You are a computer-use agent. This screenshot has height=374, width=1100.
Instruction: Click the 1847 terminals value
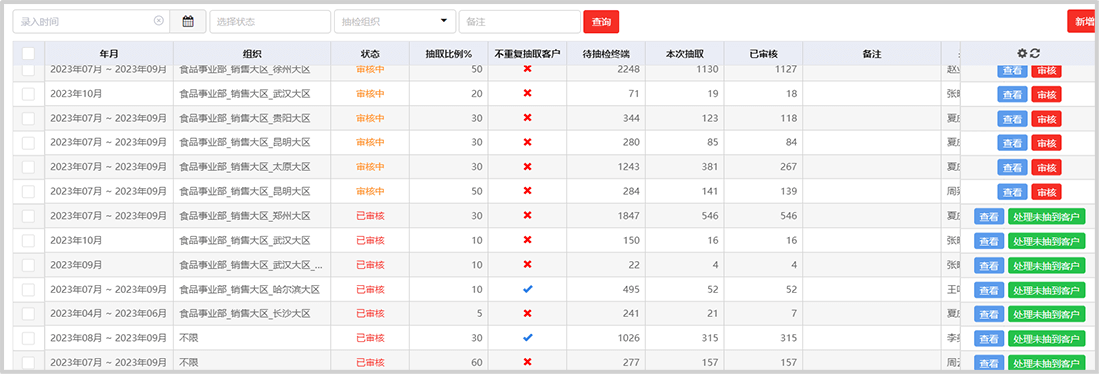628,216
